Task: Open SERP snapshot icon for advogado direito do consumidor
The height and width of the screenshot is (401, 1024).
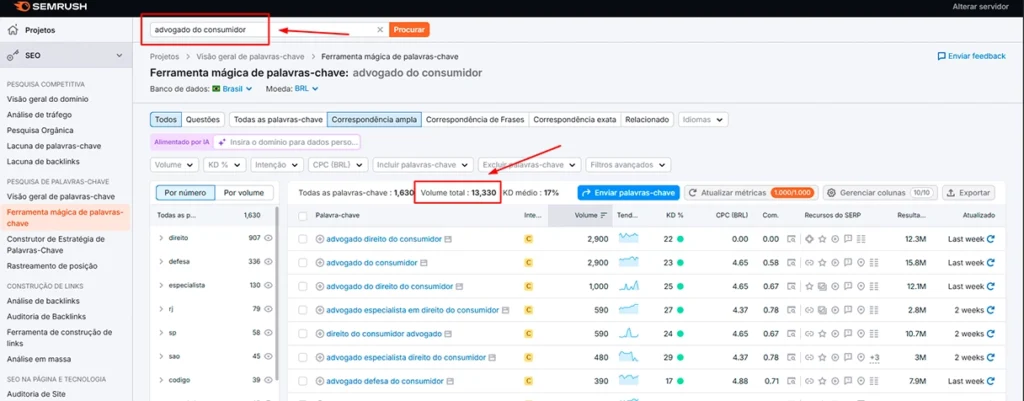Action: tap(791, 239)
